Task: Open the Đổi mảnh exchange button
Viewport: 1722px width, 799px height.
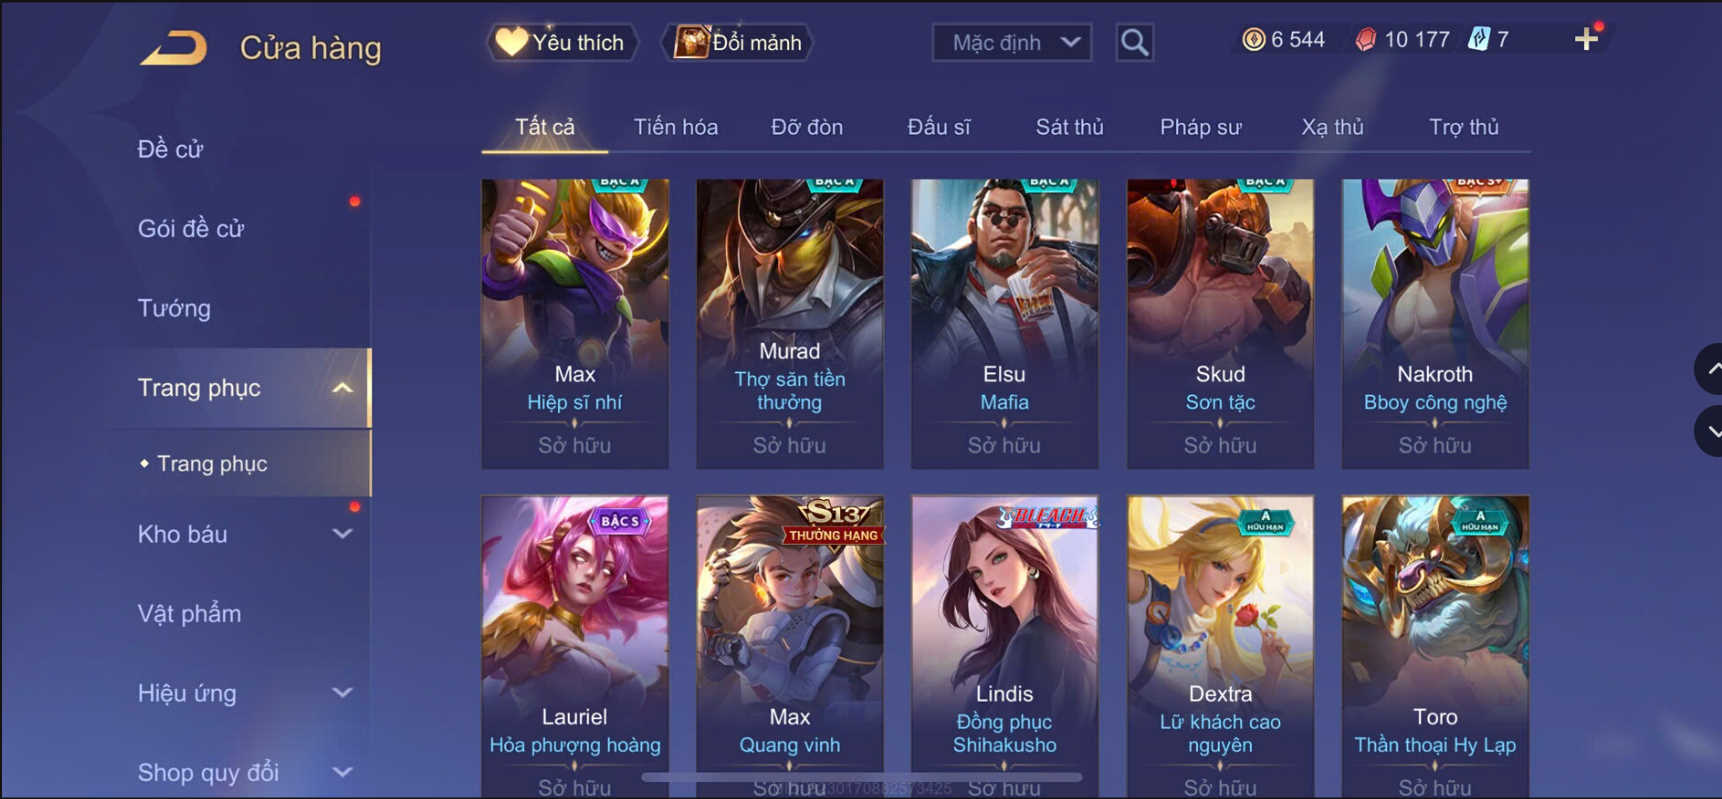Action: pyautogui.click(x=739, y=43)
